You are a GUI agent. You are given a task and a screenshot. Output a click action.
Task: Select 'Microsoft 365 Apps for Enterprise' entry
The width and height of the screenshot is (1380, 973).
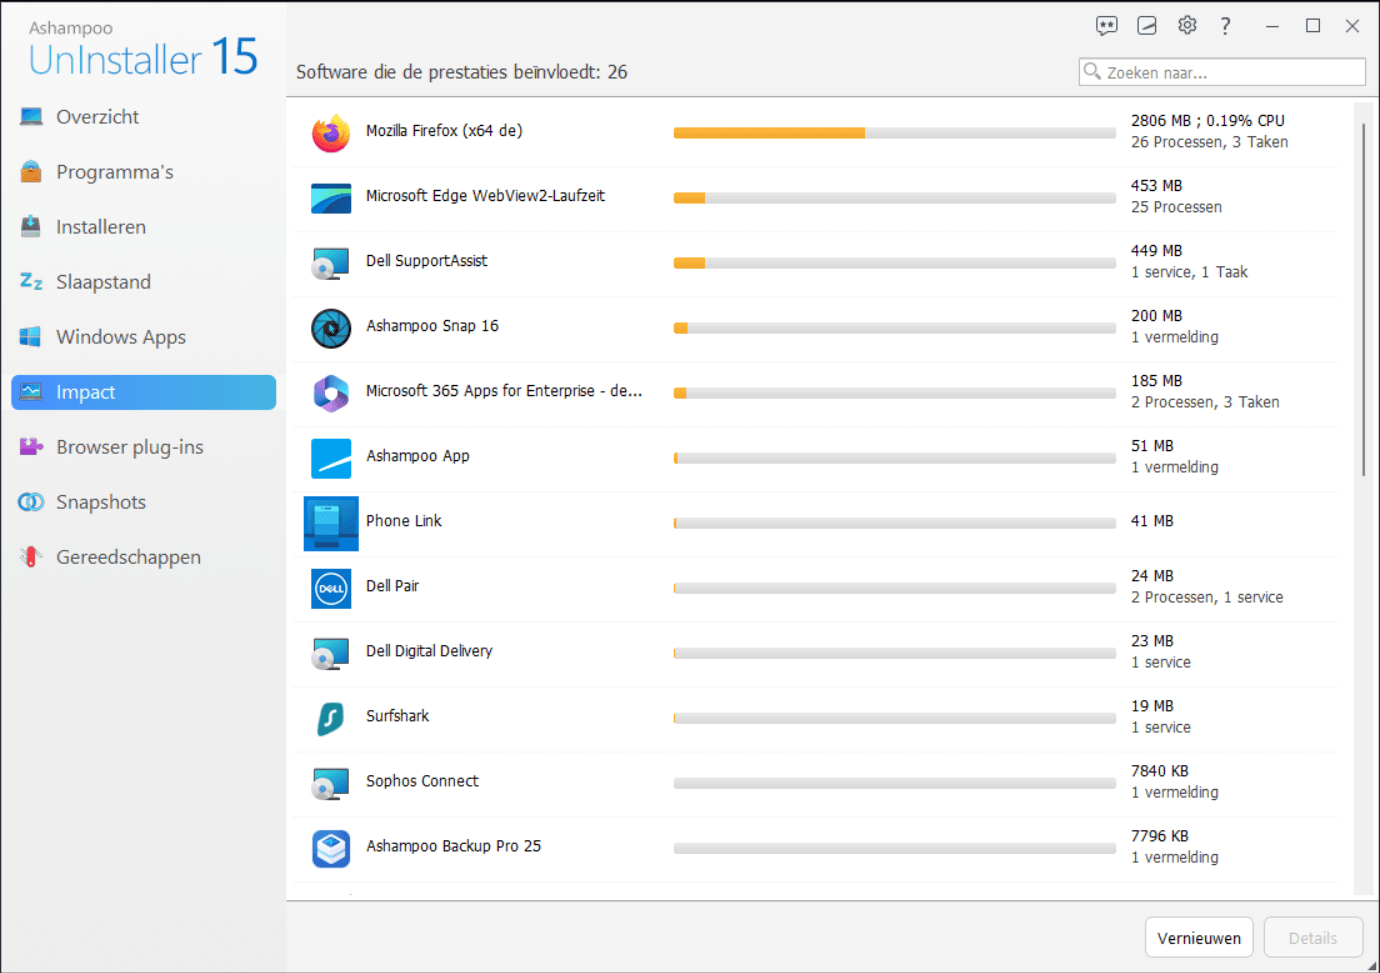[x=504, y=391]
